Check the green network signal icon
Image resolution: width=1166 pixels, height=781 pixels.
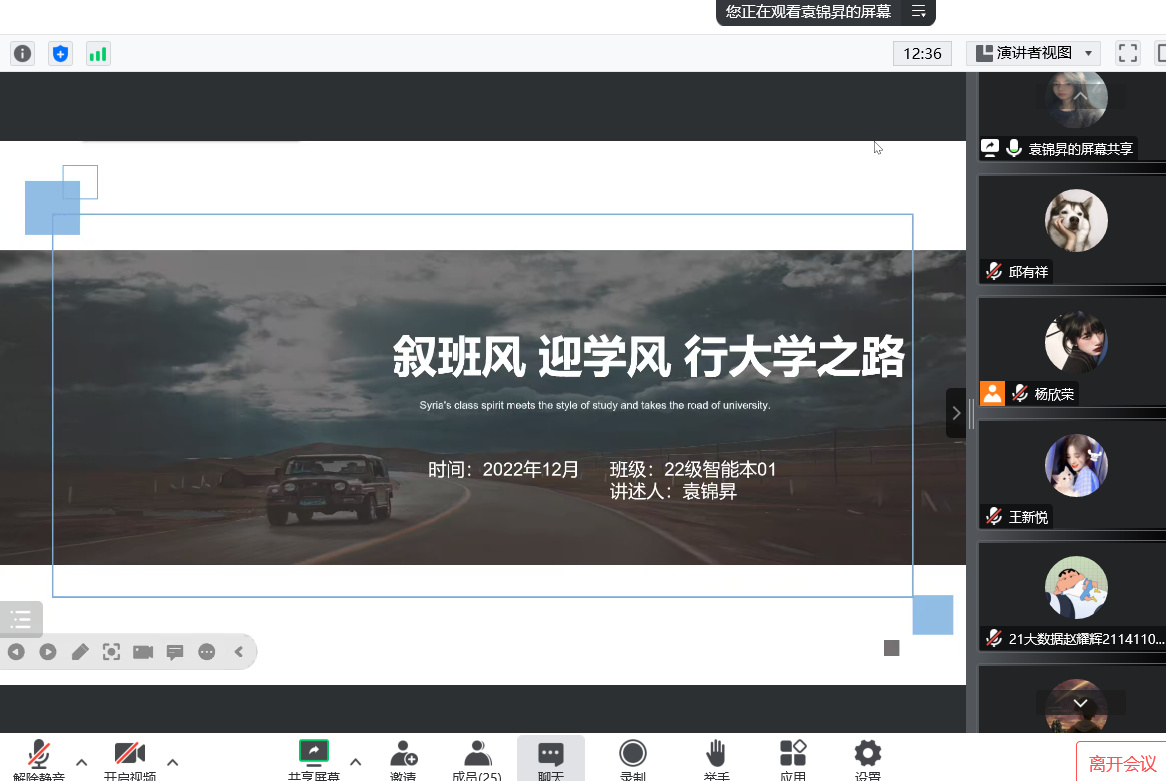pos(98,53)
